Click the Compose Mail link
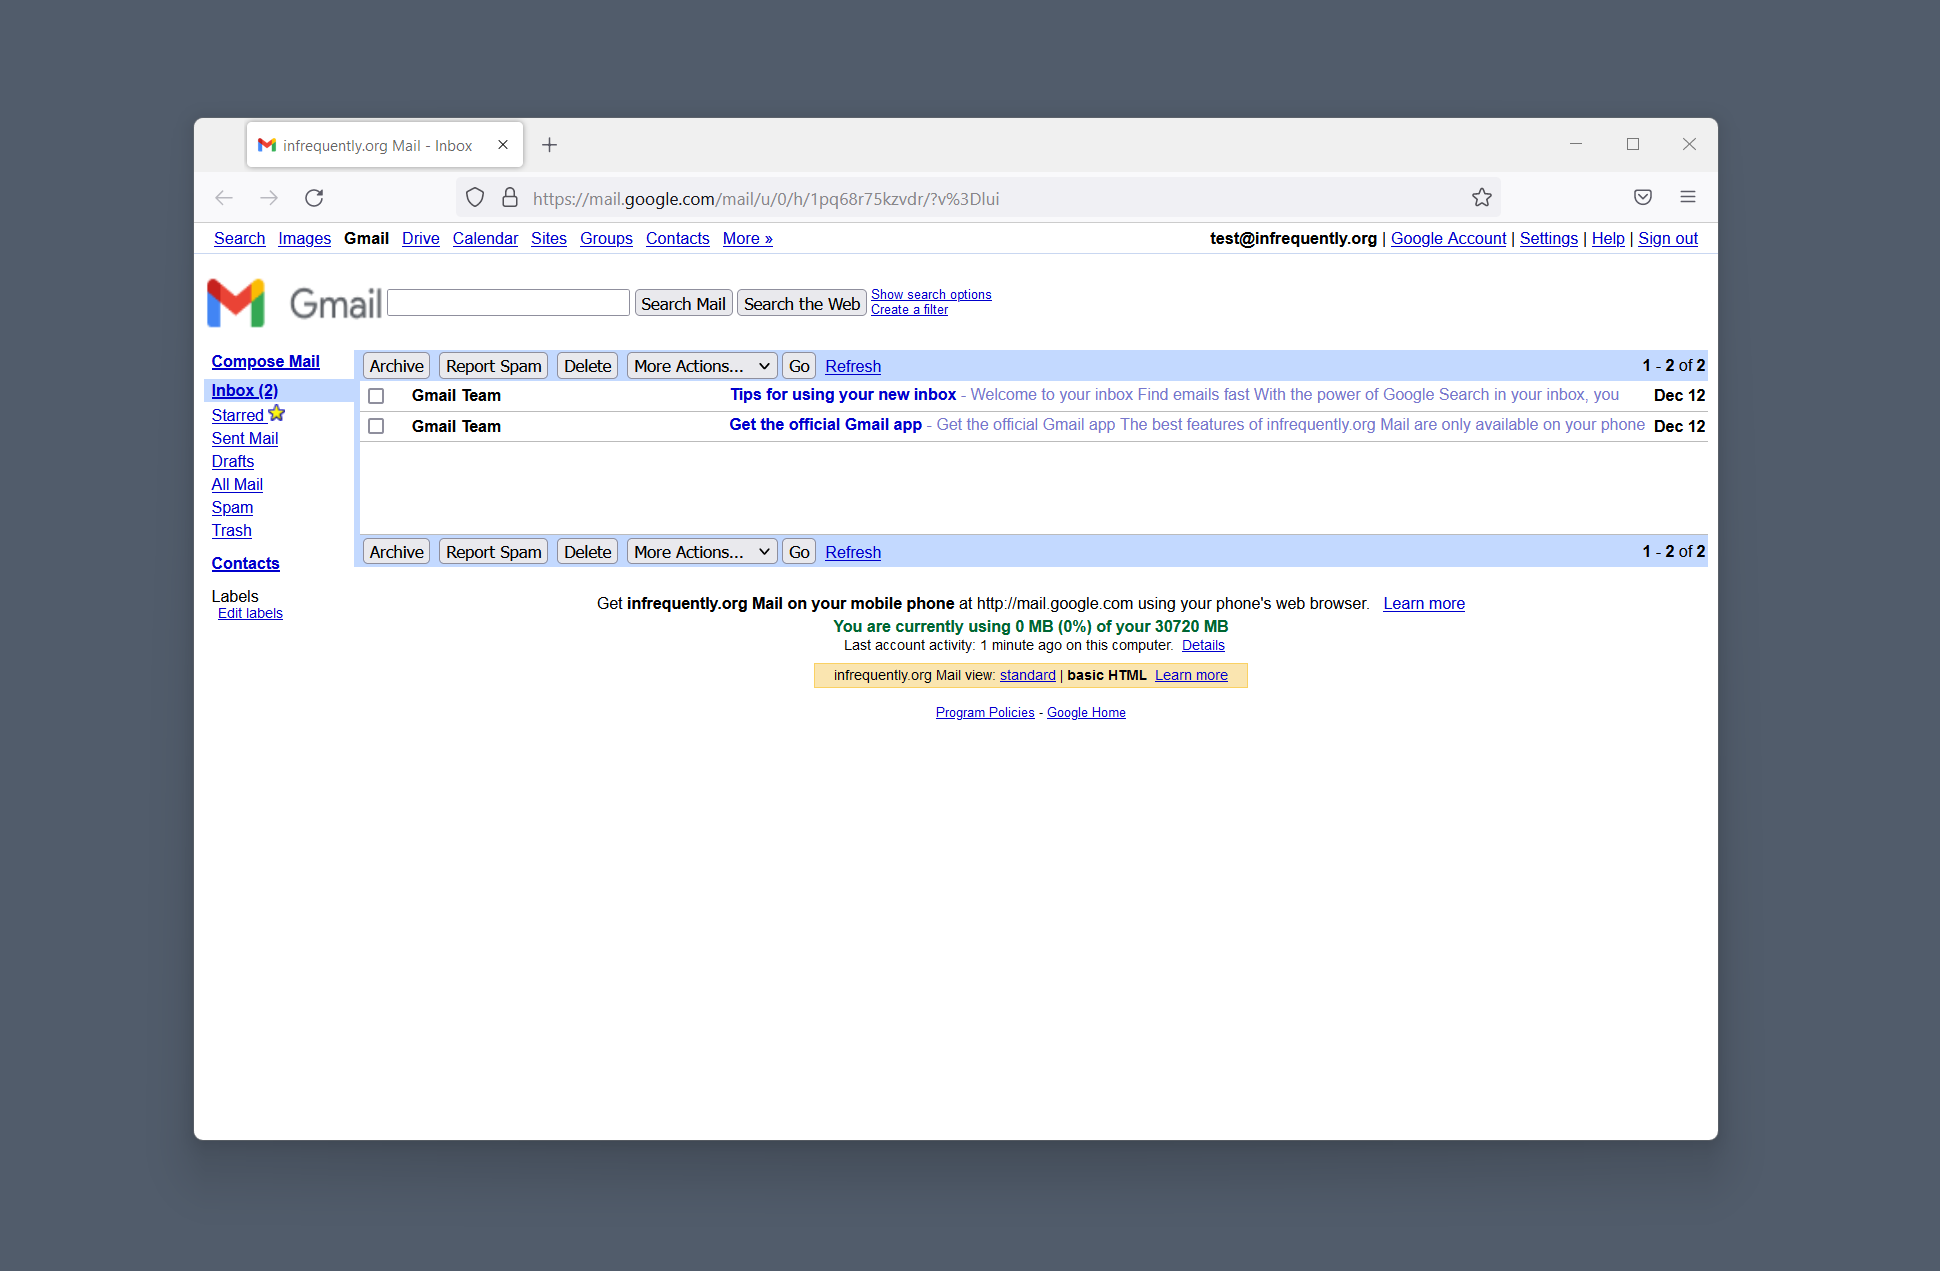Image resolution: width=1940 pixels, height=1271 pixels. point(265,361)
